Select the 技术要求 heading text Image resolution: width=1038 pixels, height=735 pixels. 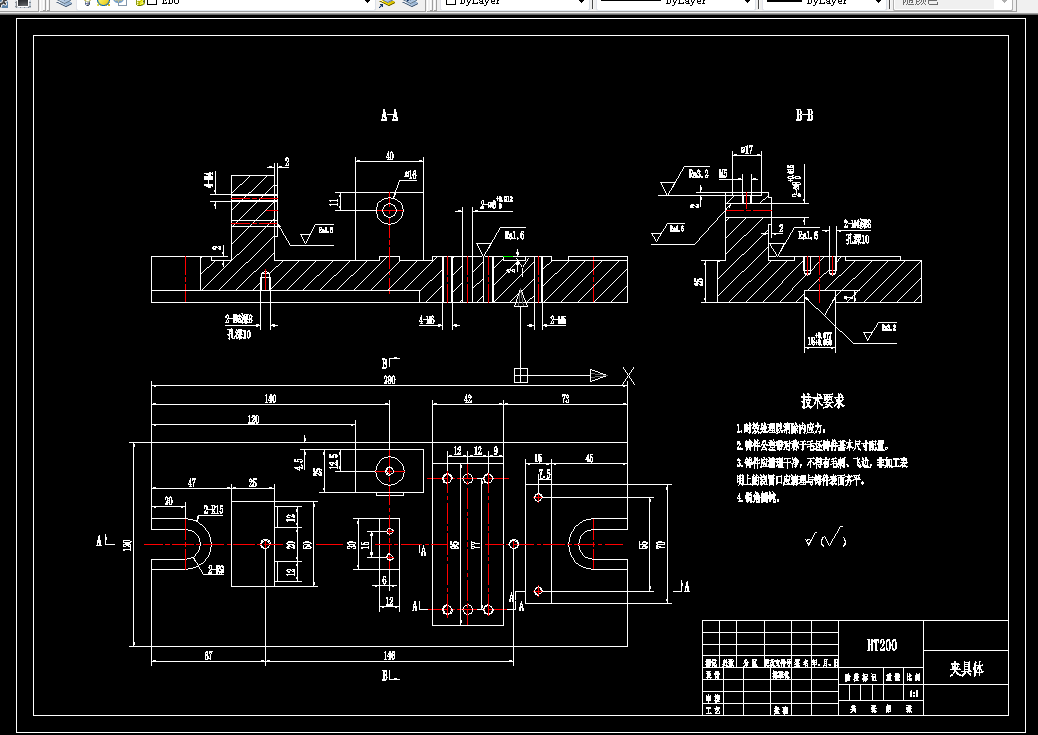click(823, 401)
